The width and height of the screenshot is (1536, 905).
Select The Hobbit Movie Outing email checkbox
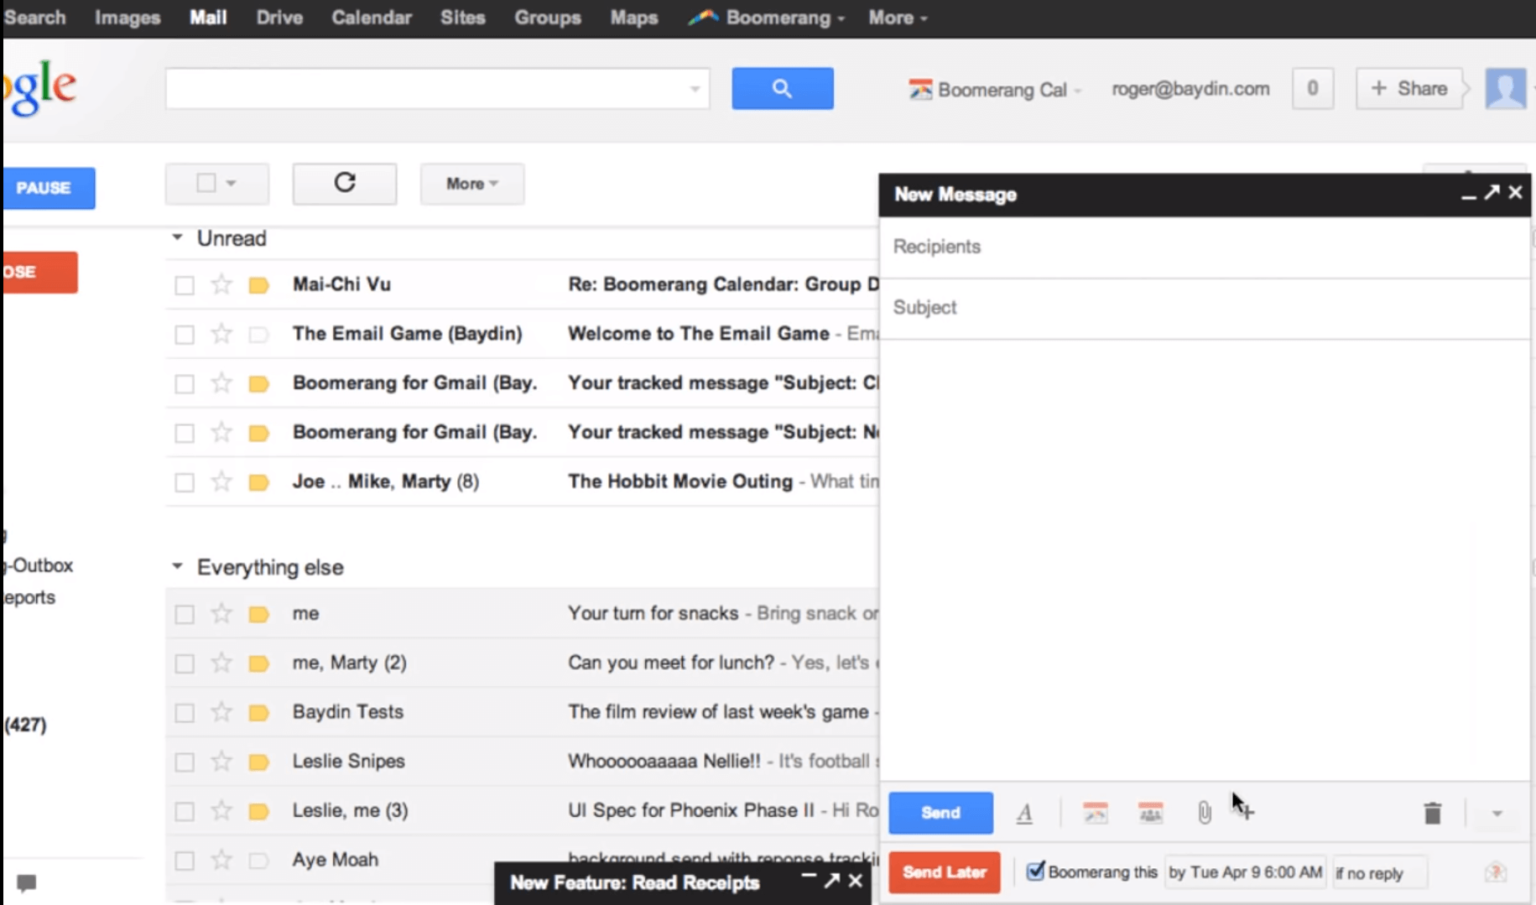(184, 481)
